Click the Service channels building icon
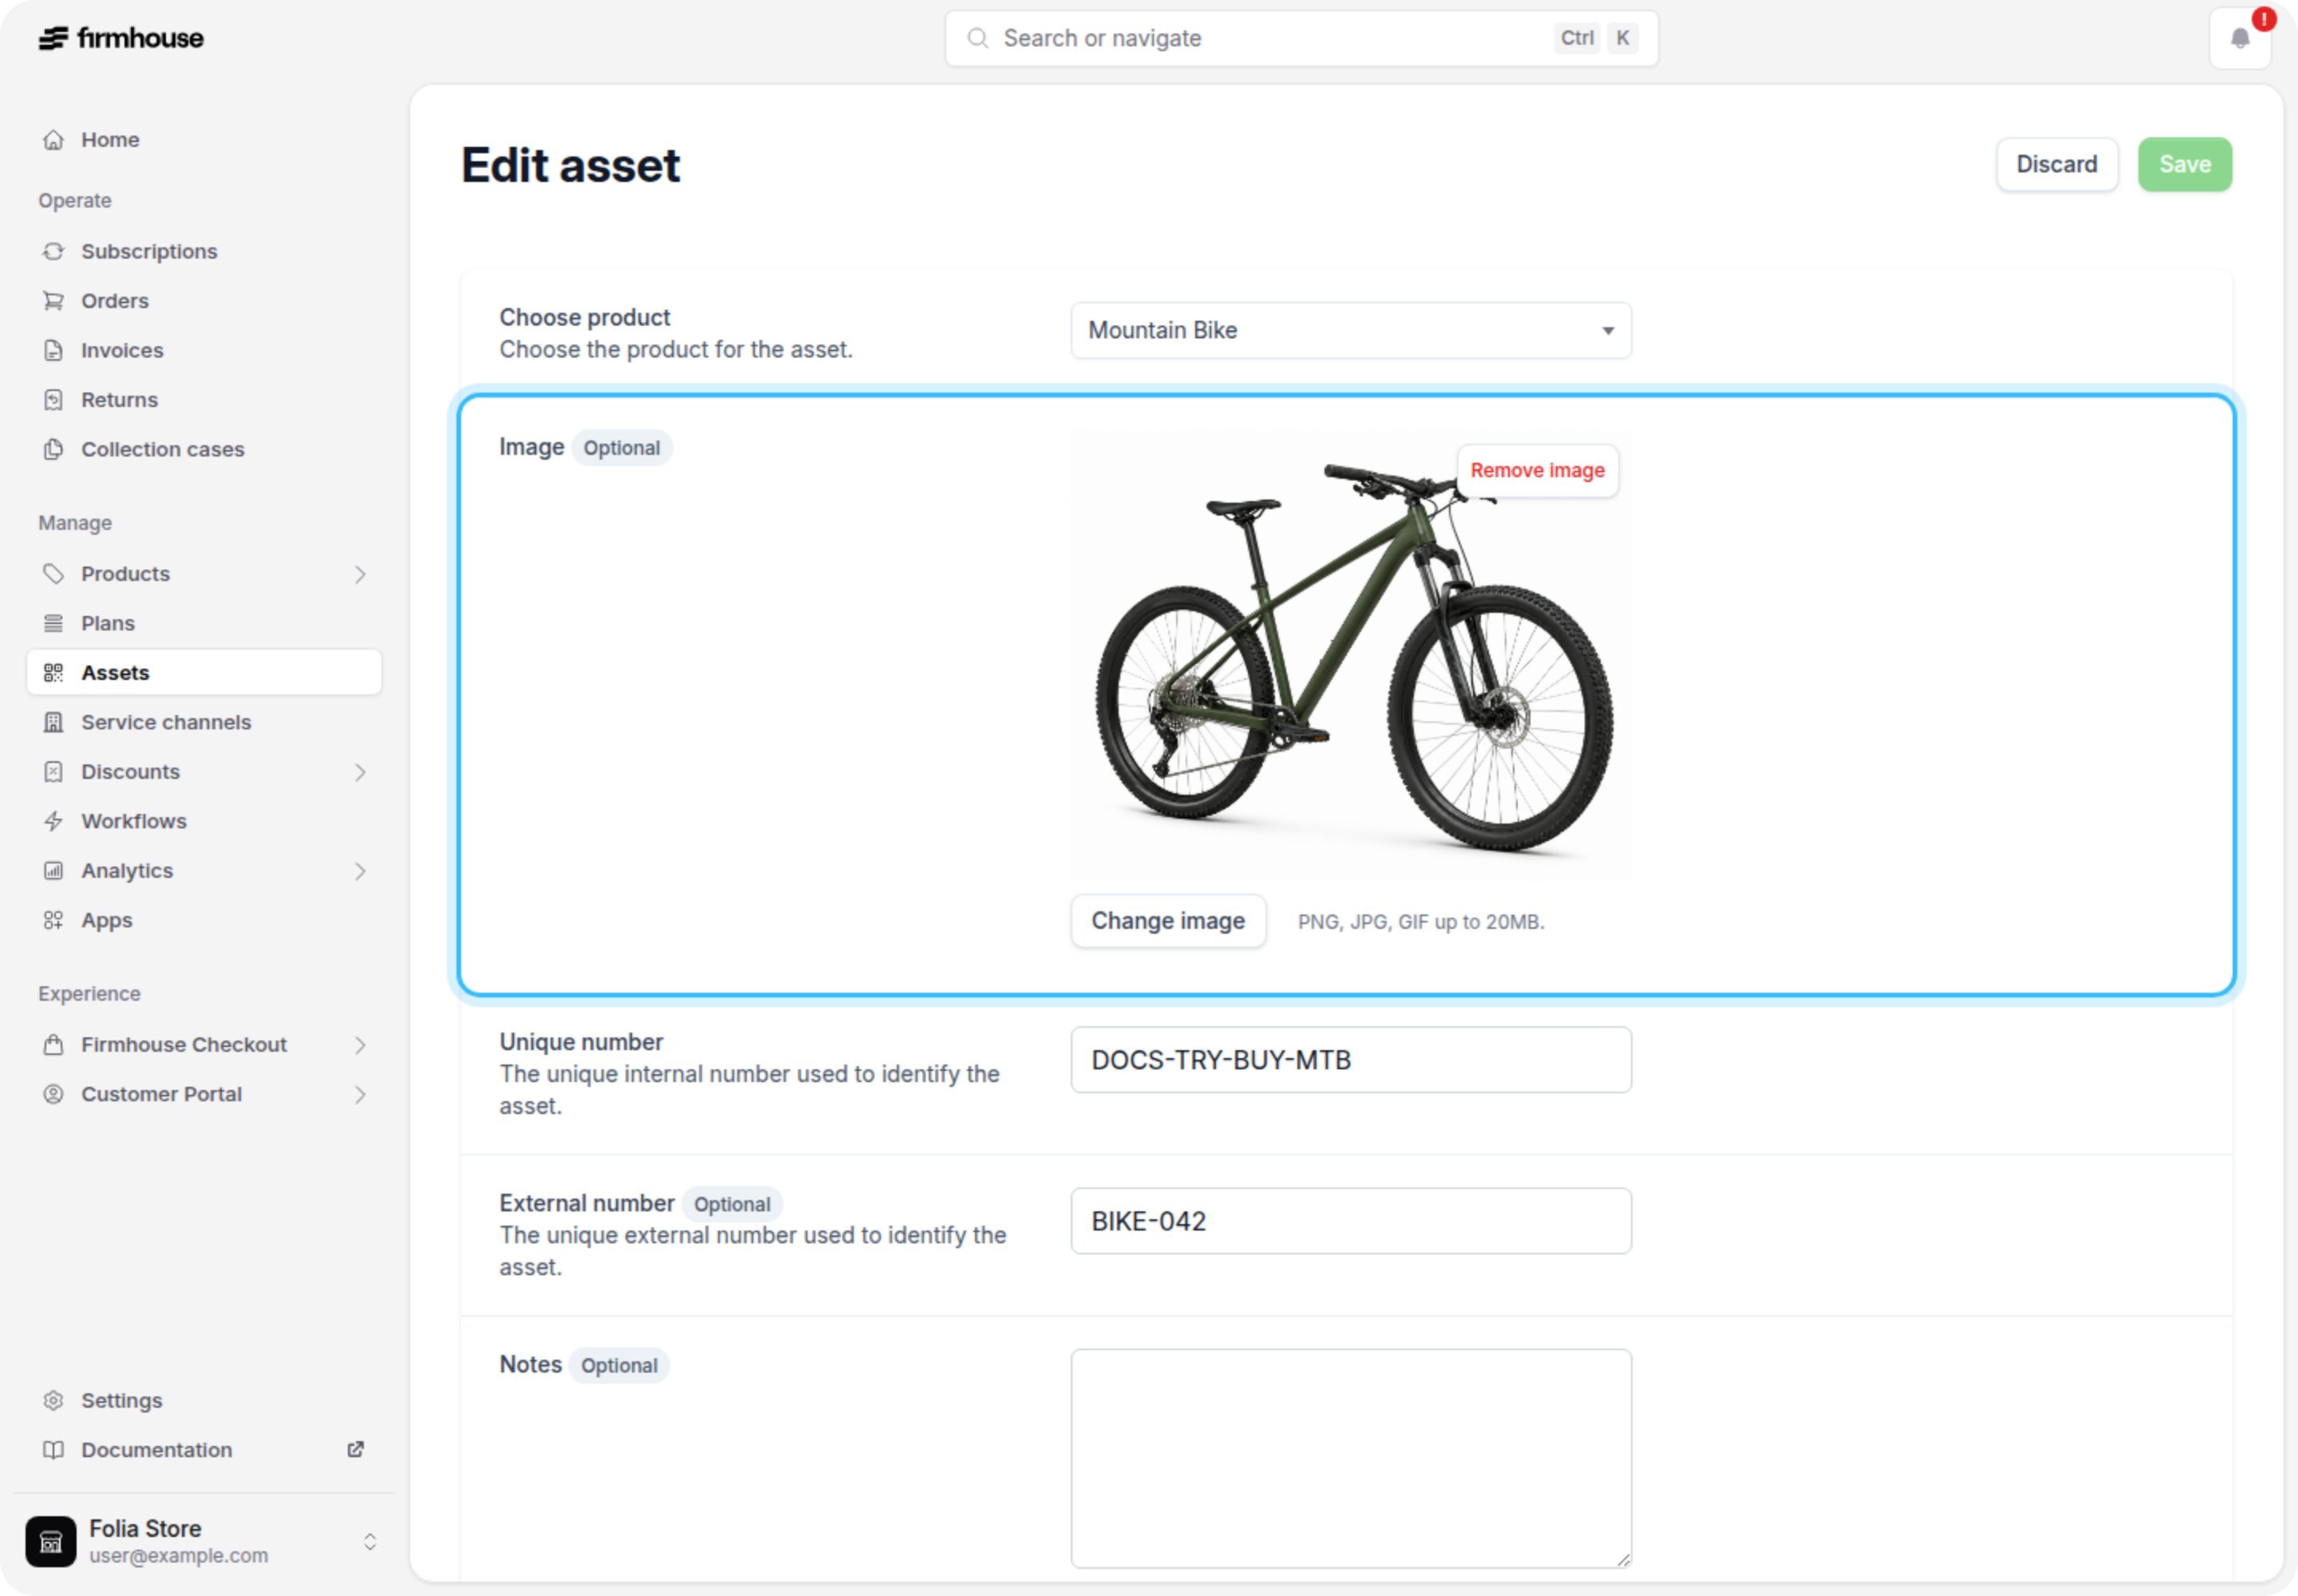 pos(53,722)
